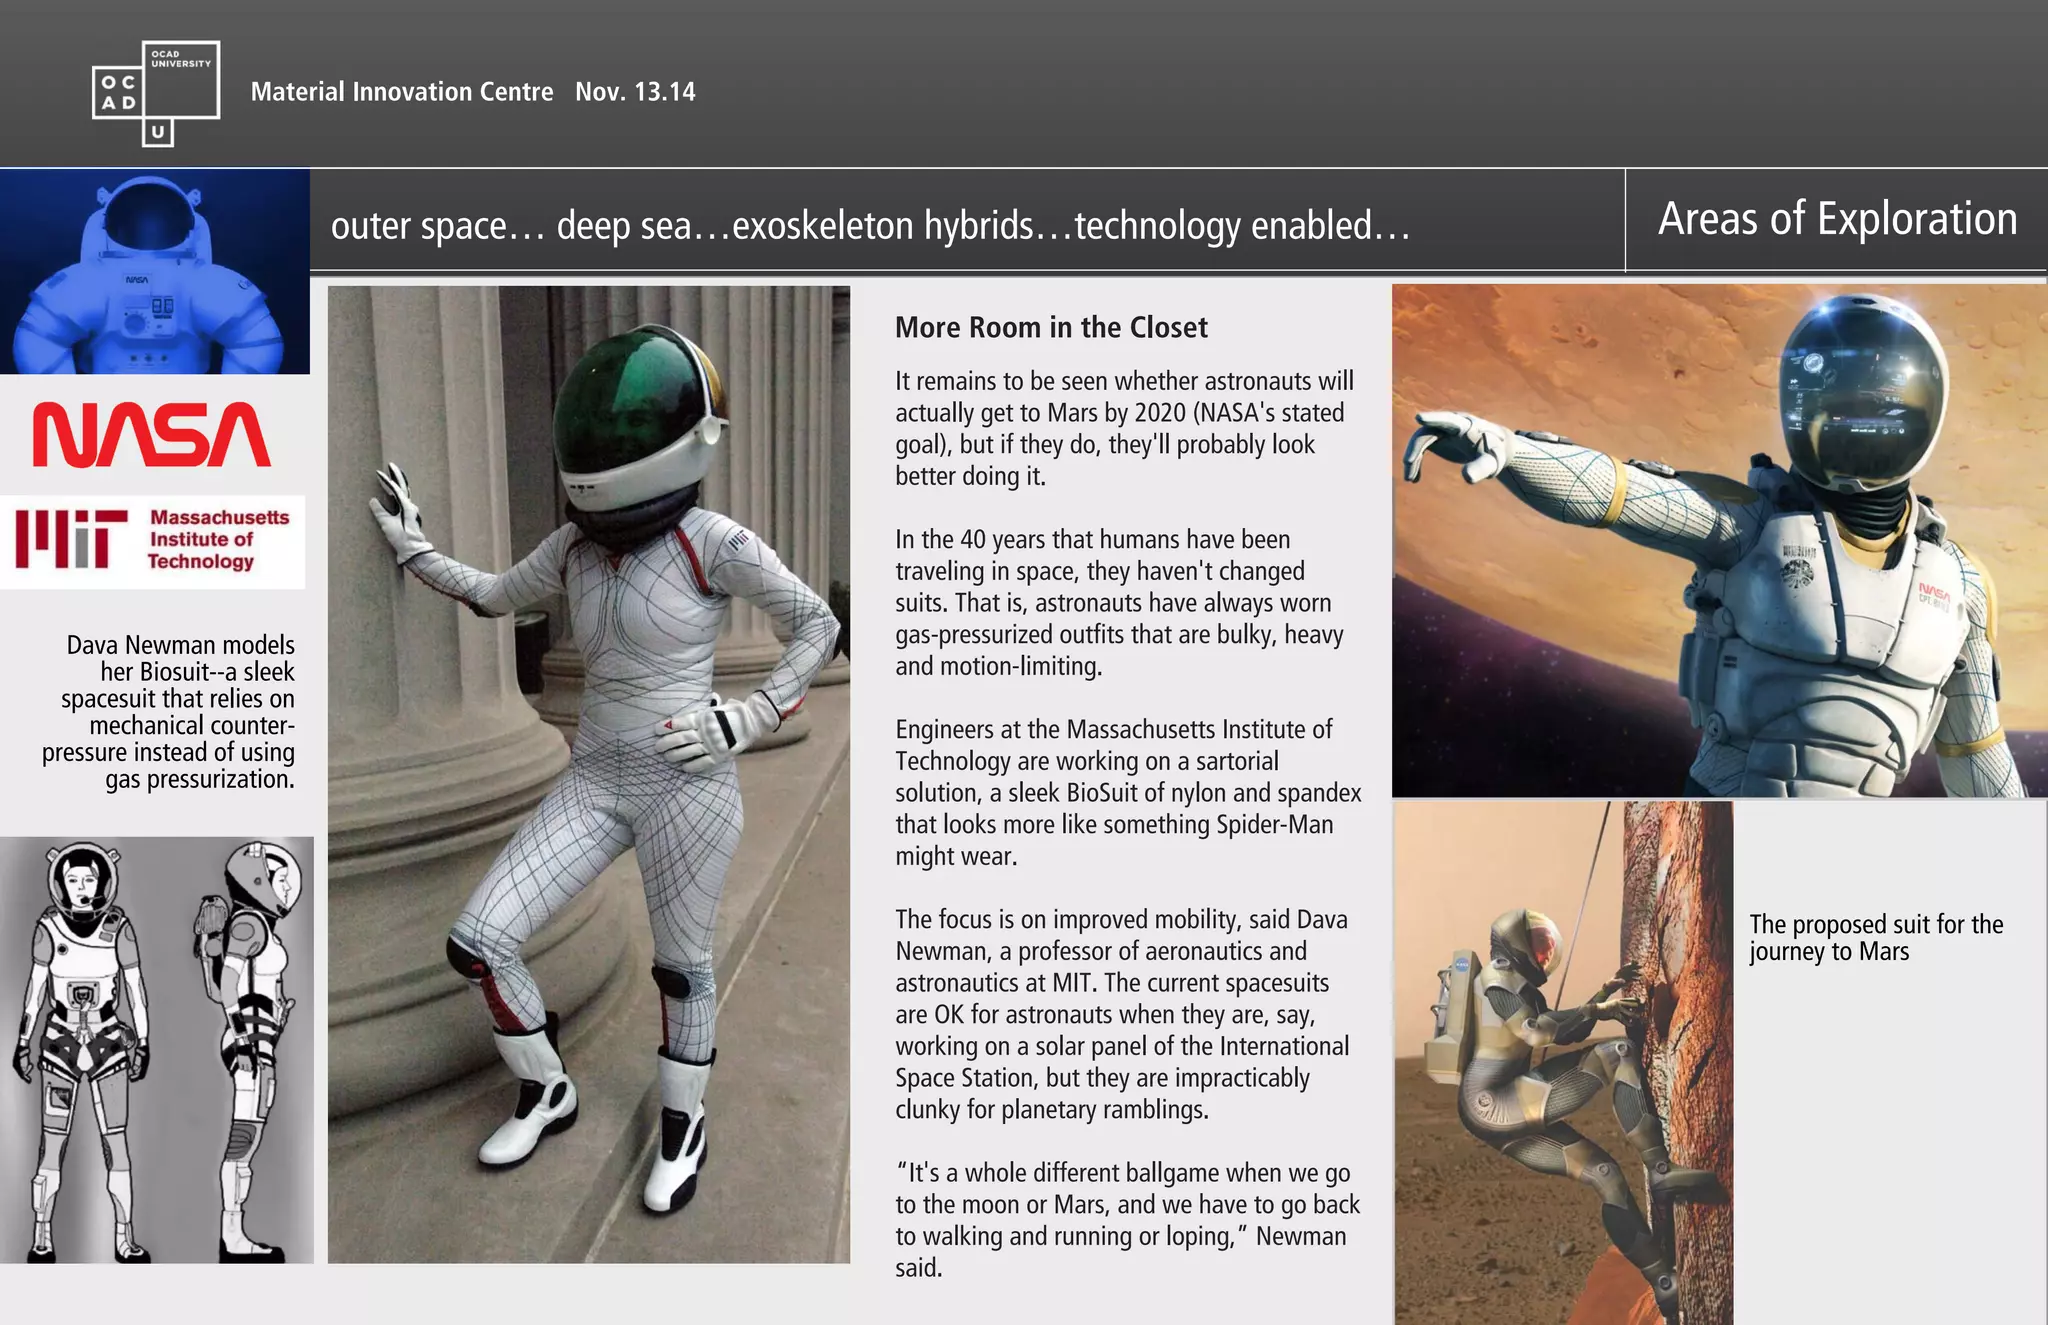The width and height of the screenshot is (2048, 1325).
Task: Click the OCAD University logo
Action: click(156, 93)
